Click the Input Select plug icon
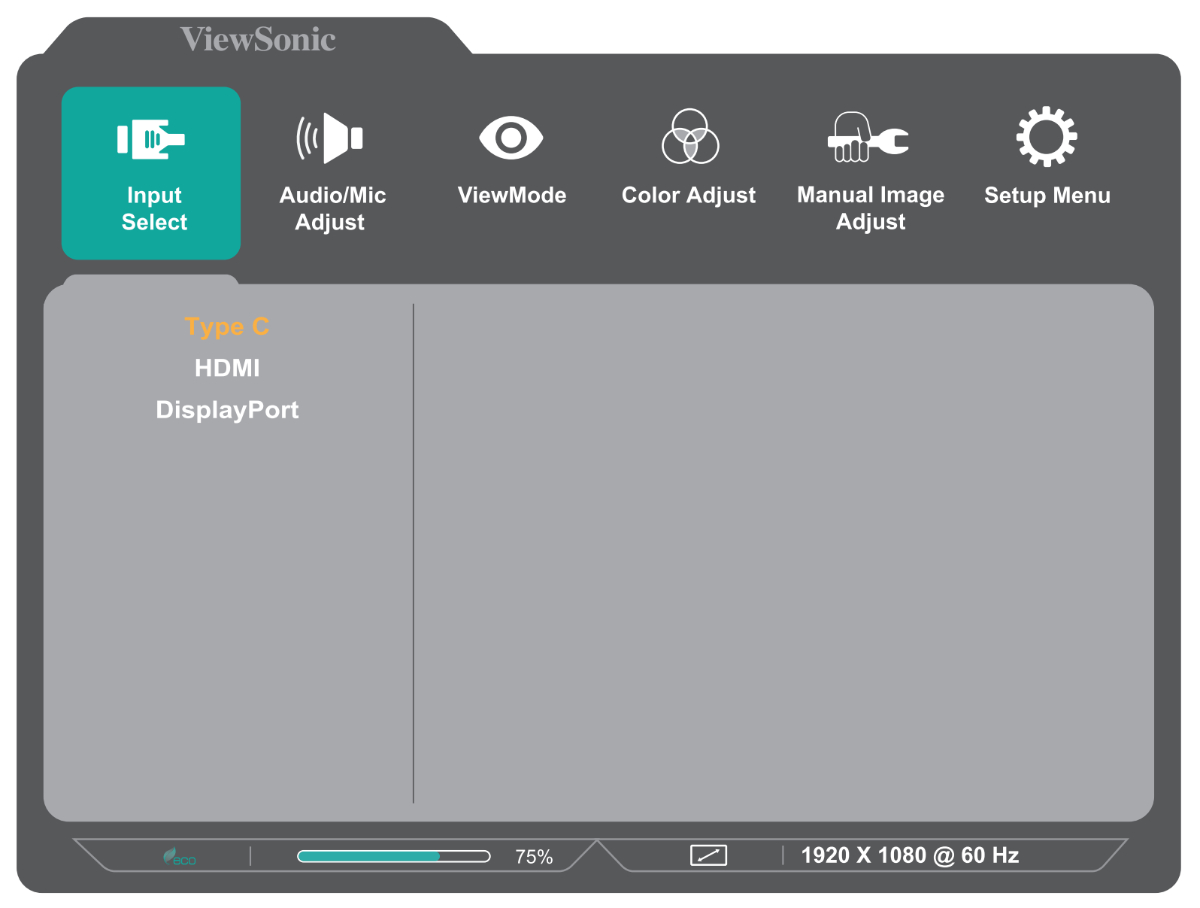The height and width of the screenshot is (908, 1200). 151,139
